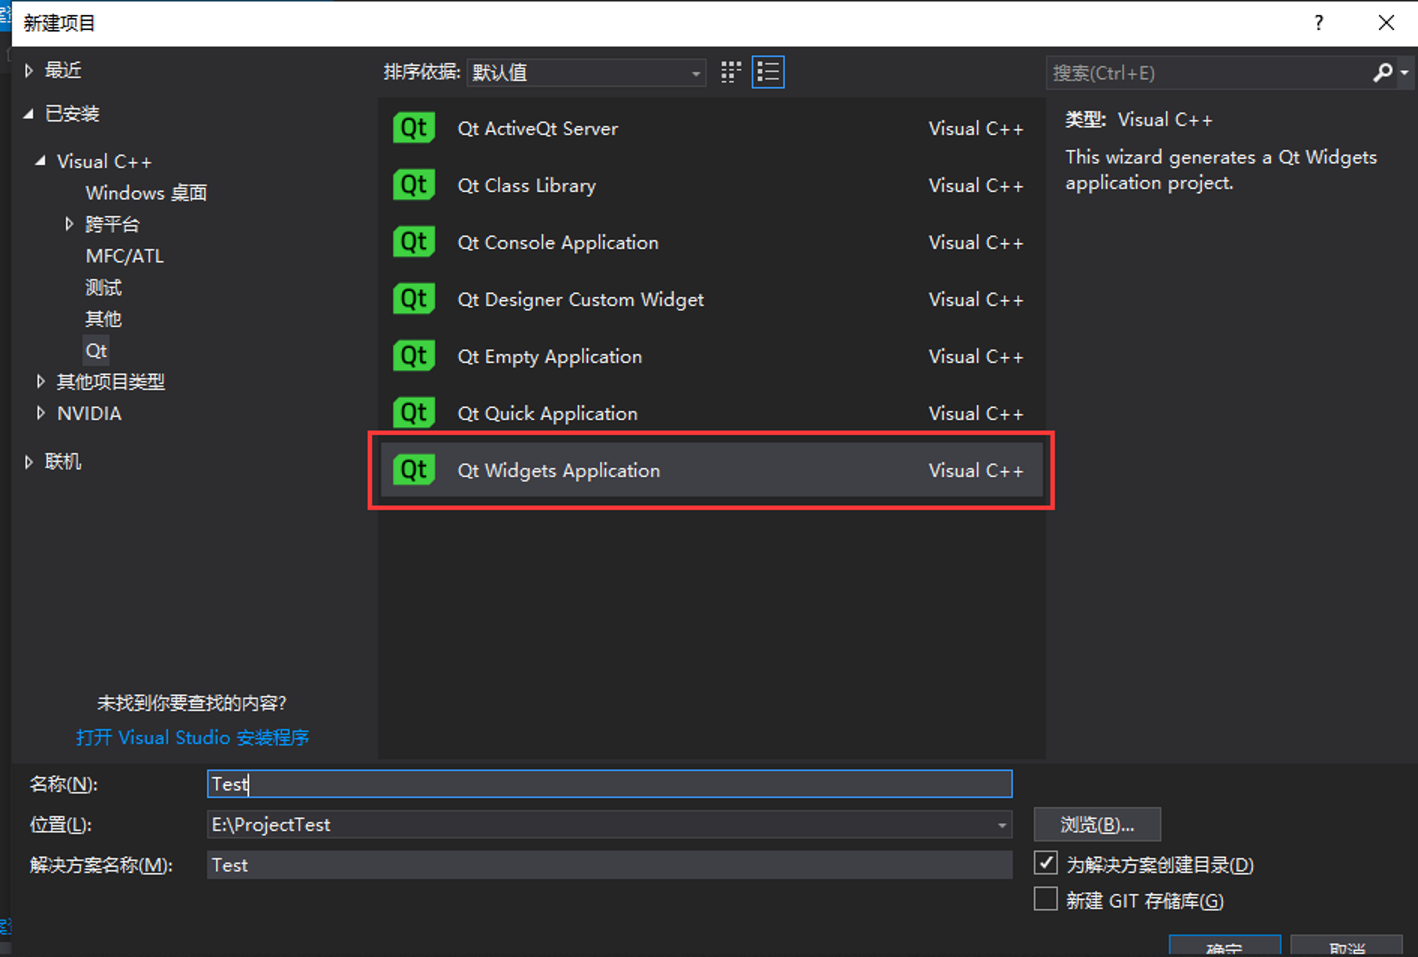The image size is (1418, 957).
Task: Open the 打开 Visual Studio 安装程序 link
Action: point(192,737)
